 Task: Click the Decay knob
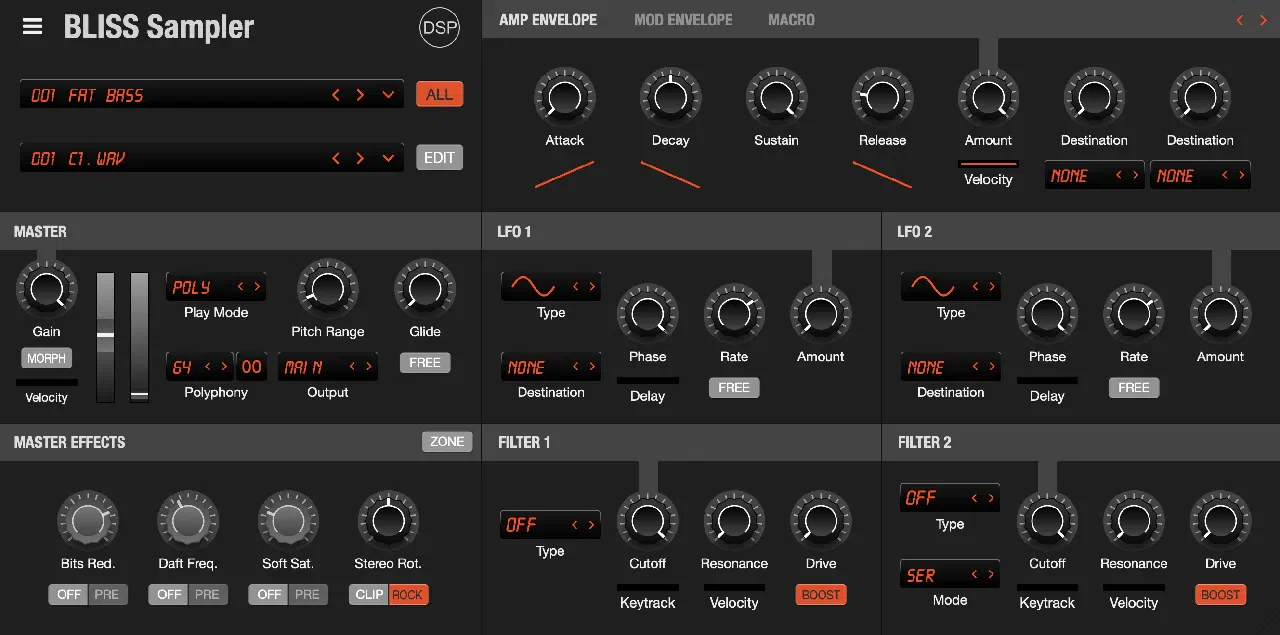coord(670,97)
